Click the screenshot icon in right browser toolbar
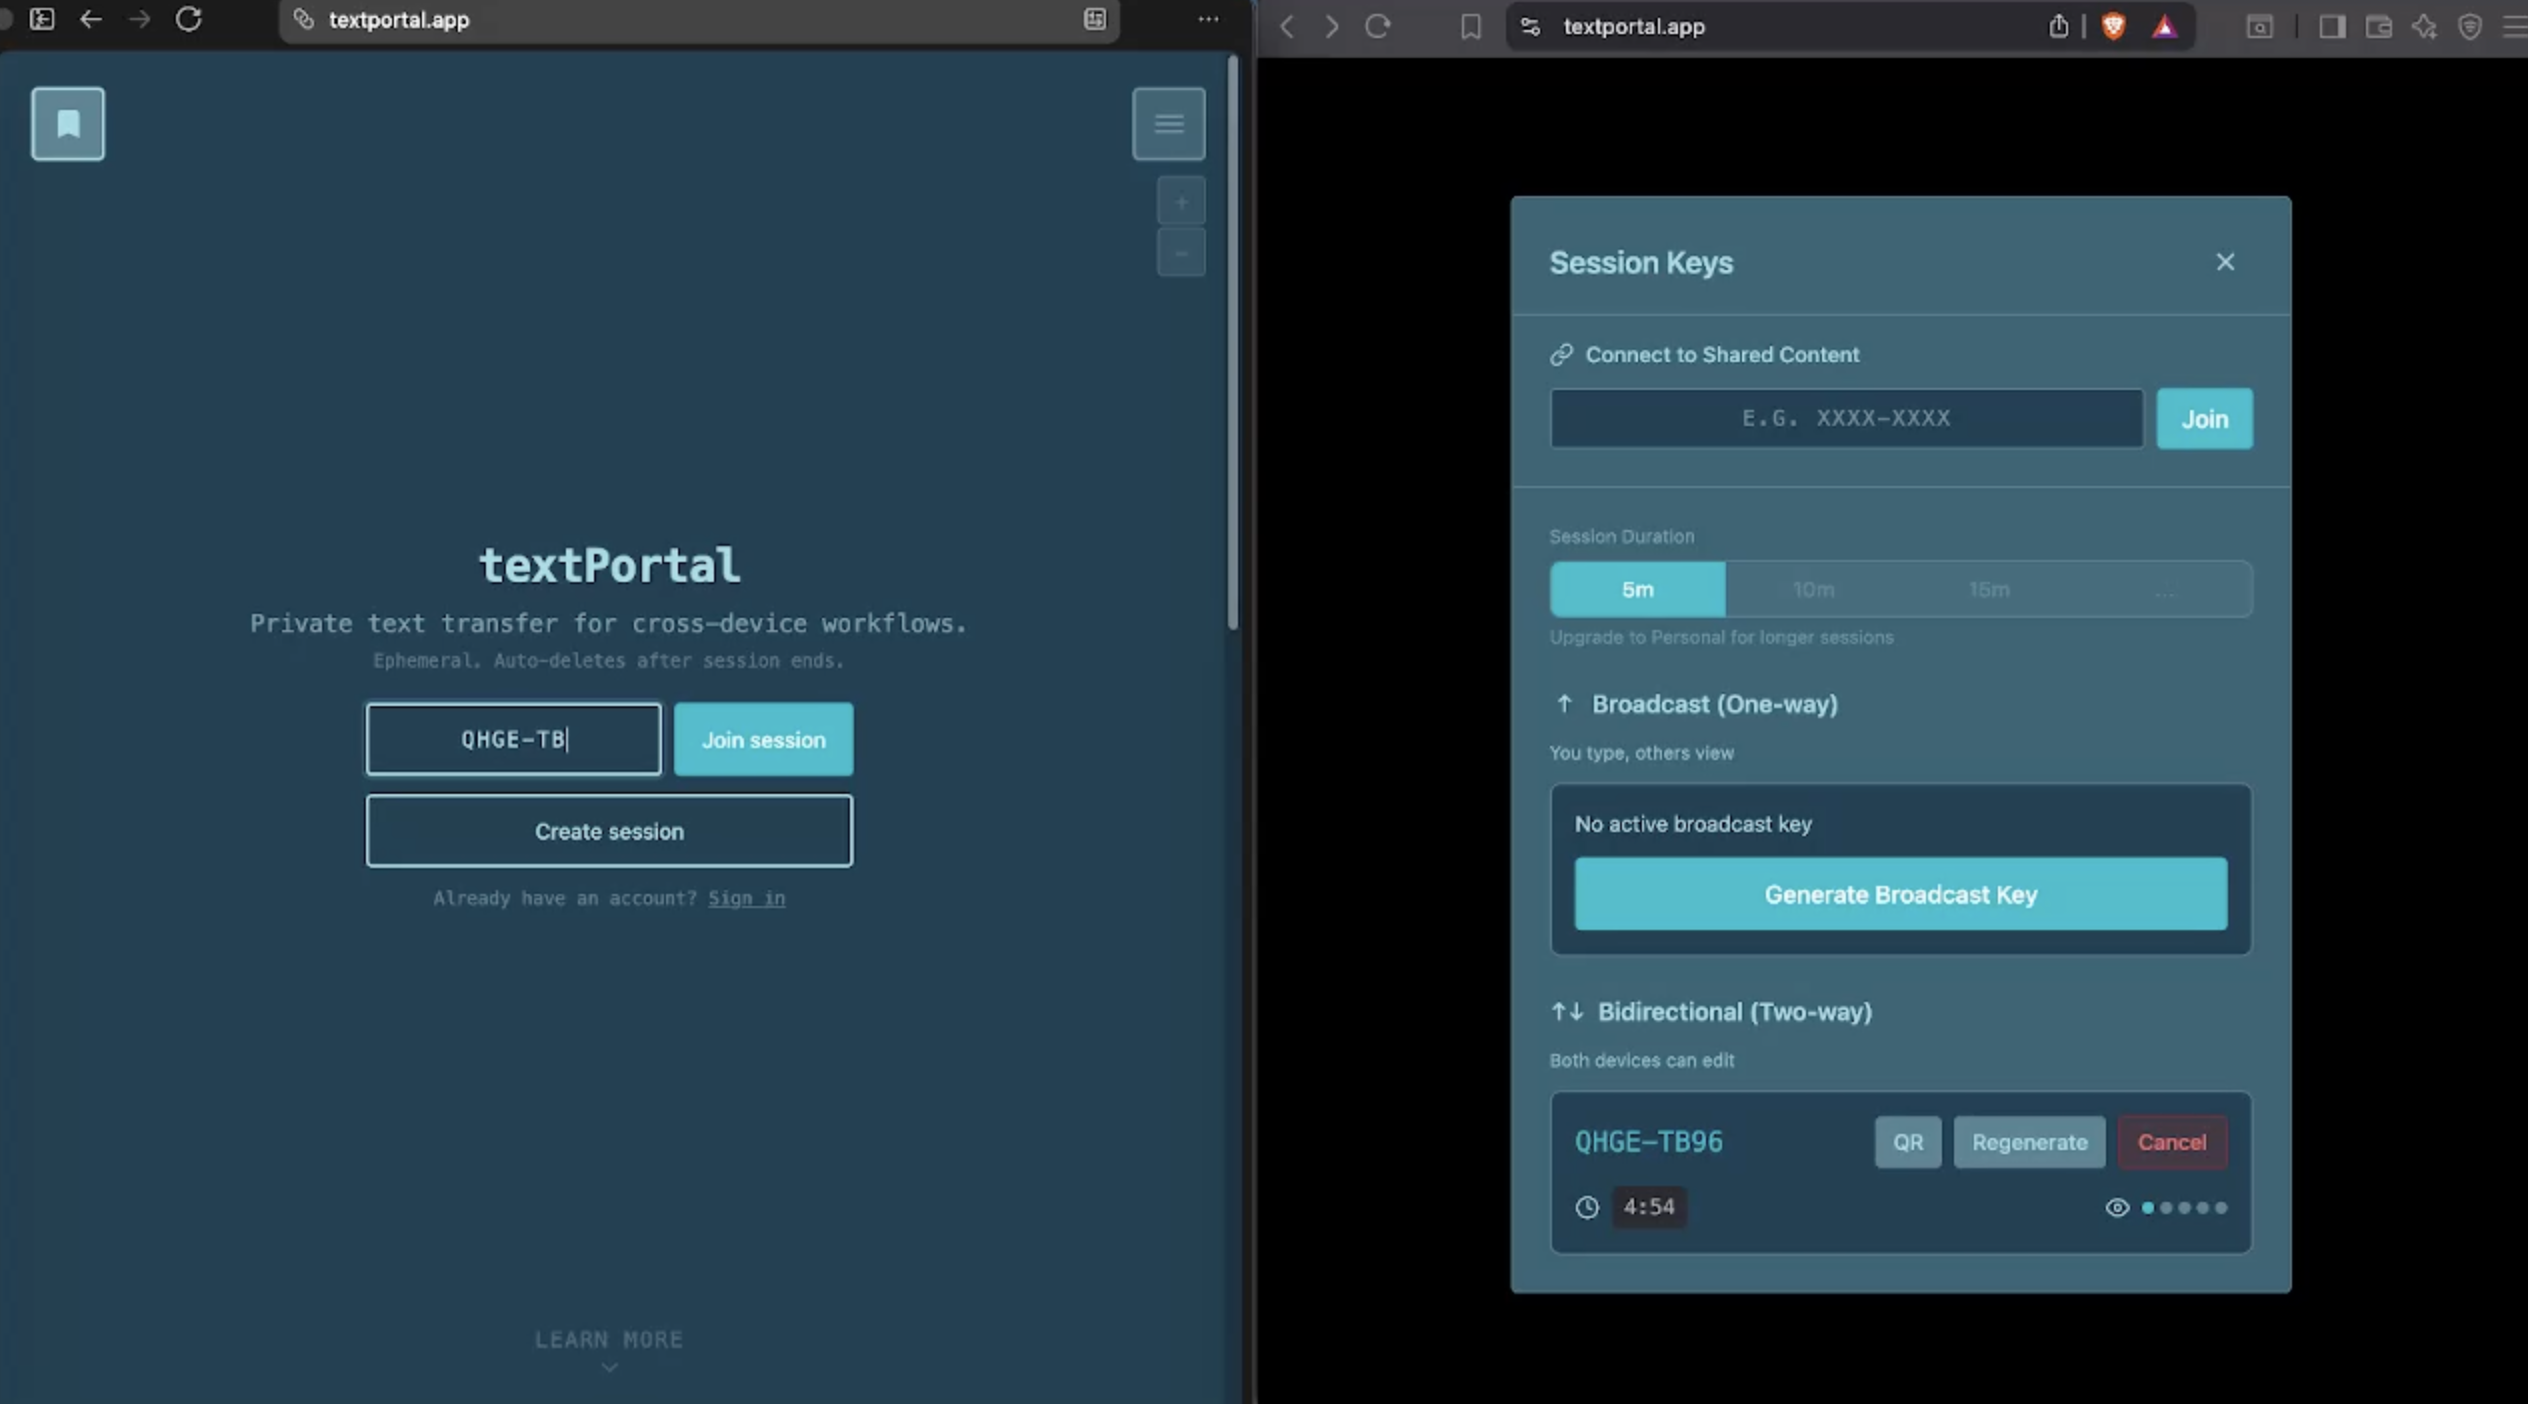The width and height of the screenshot is (2528, 1404). 2259,27
